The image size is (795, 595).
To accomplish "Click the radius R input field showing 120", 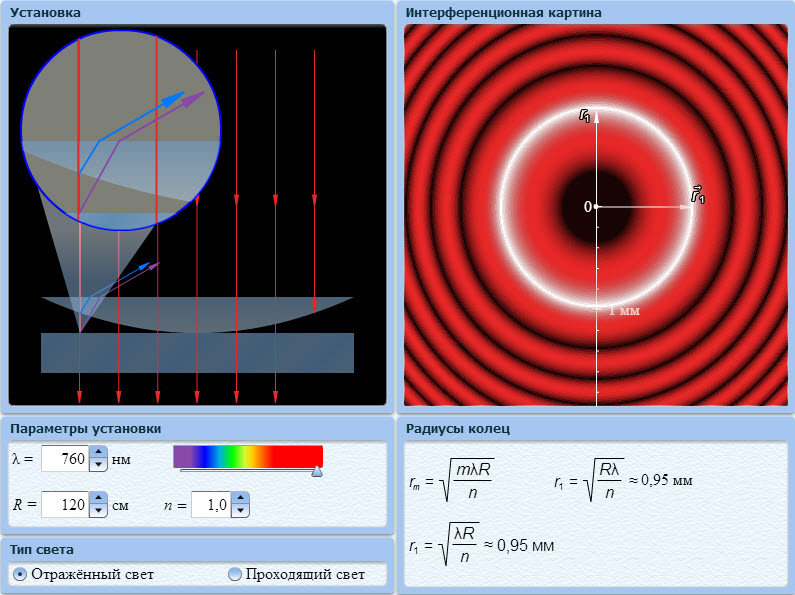I will [65, 505].
